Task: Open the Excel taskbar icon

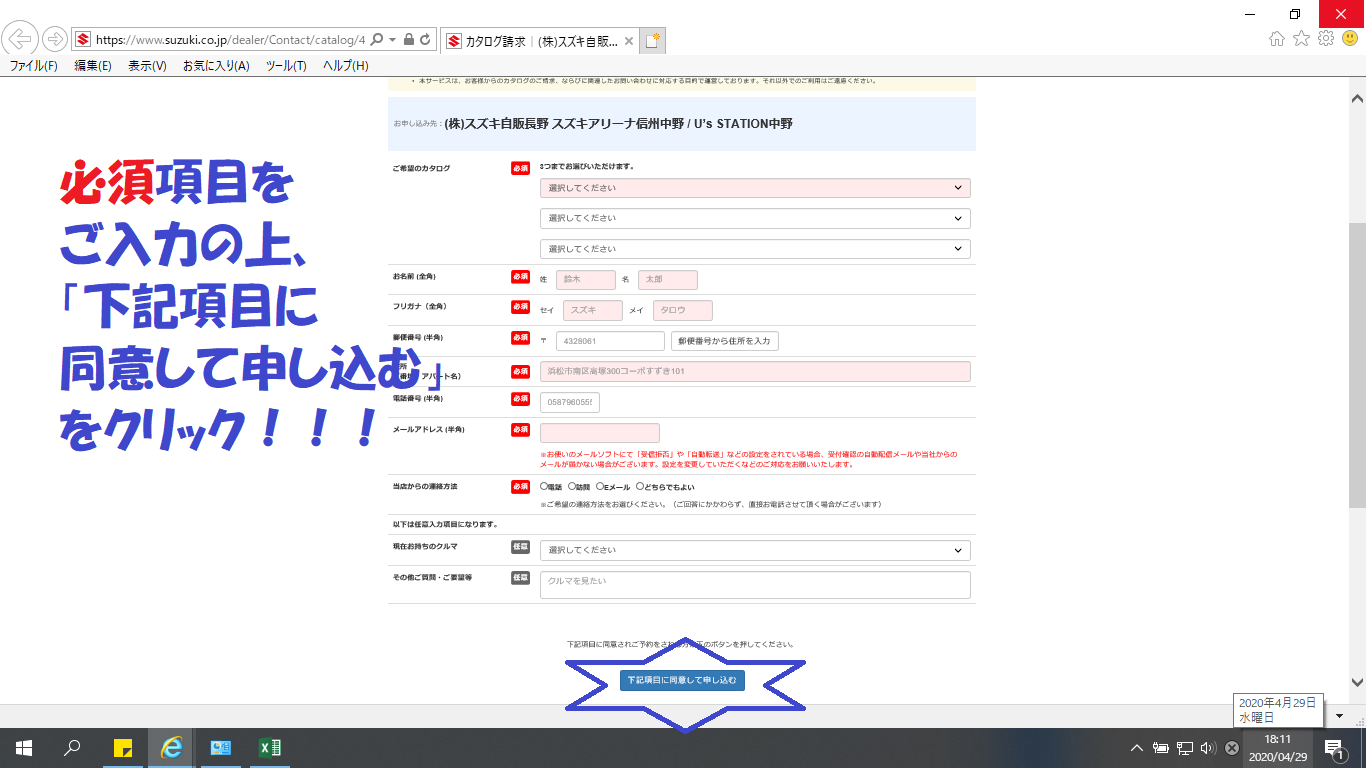Action: click(x=270, y=747)
